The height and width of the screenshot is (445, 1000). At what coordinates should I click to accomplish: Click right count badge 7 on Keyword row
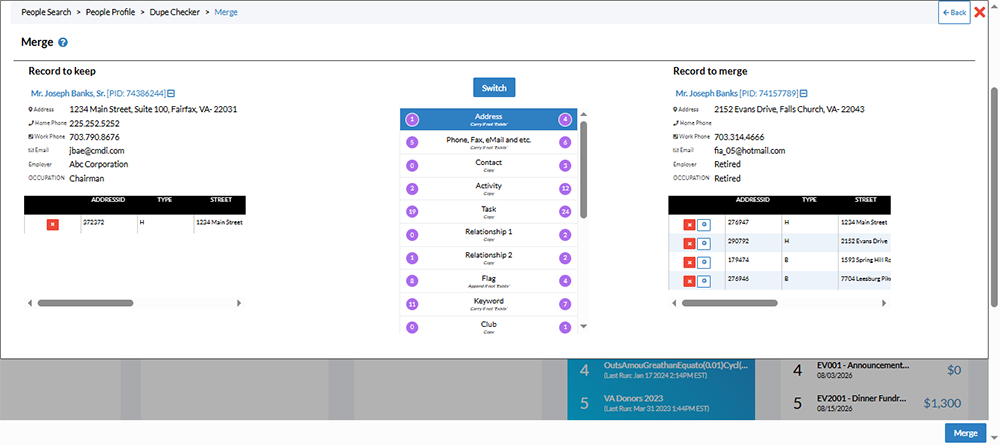click(564, 304)
